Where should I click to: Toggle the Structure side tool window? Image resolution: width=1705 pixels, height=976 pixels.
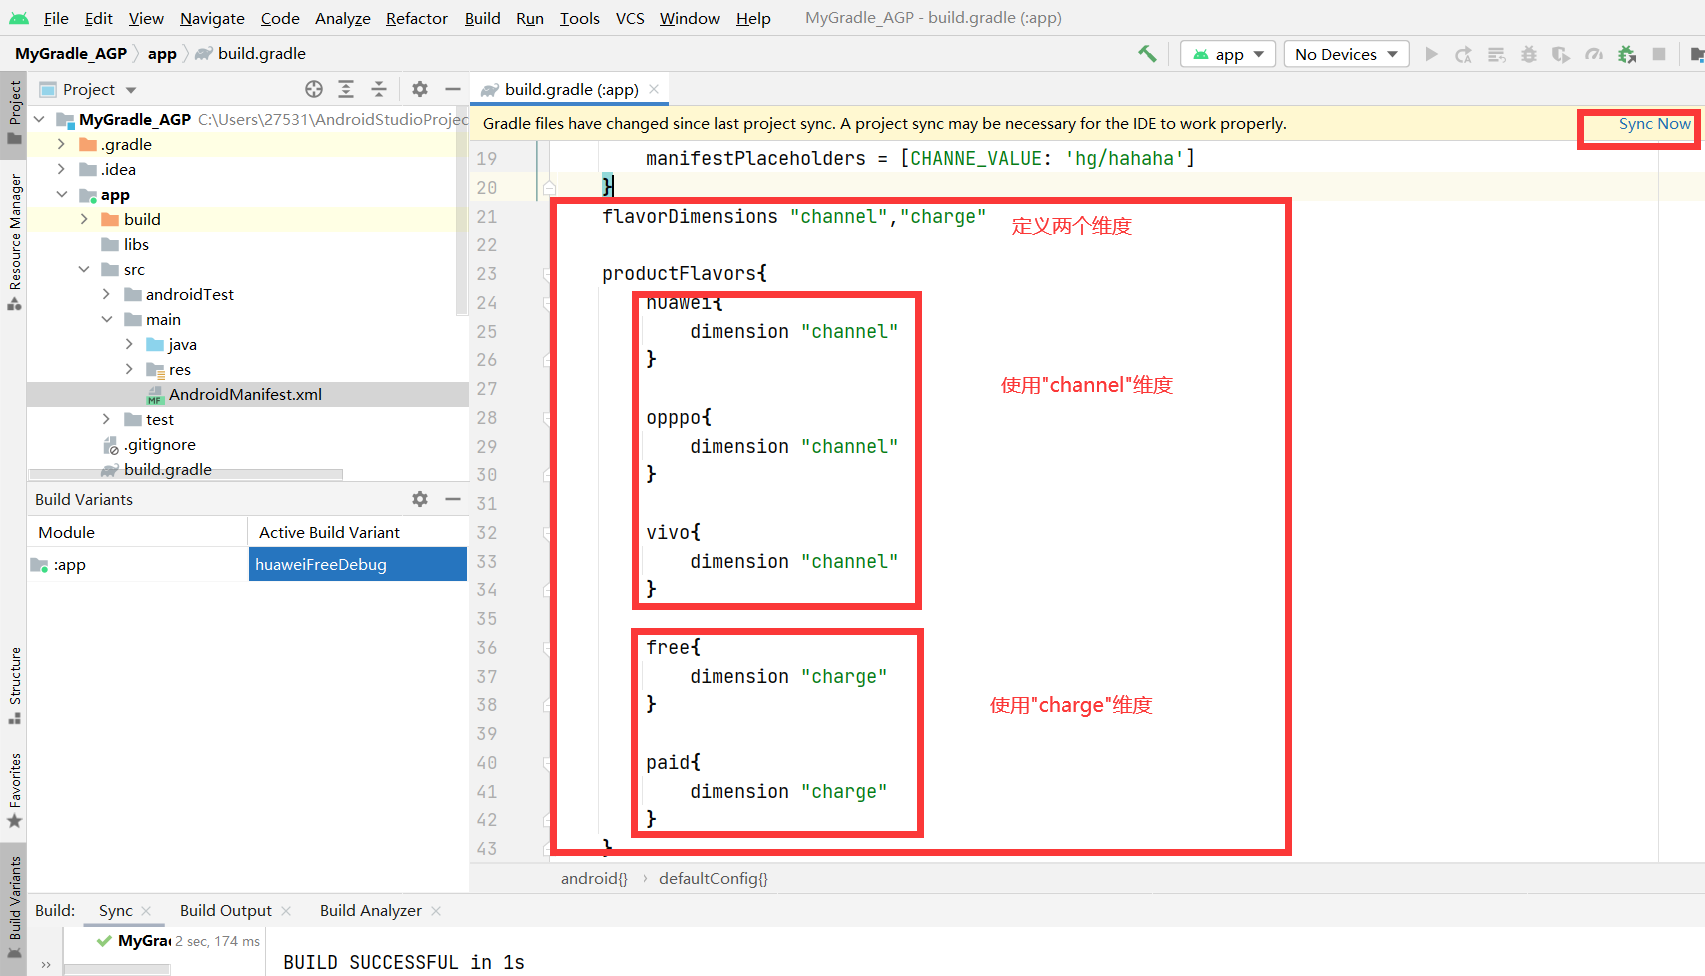pyautogui.click(x=14, y=686)
